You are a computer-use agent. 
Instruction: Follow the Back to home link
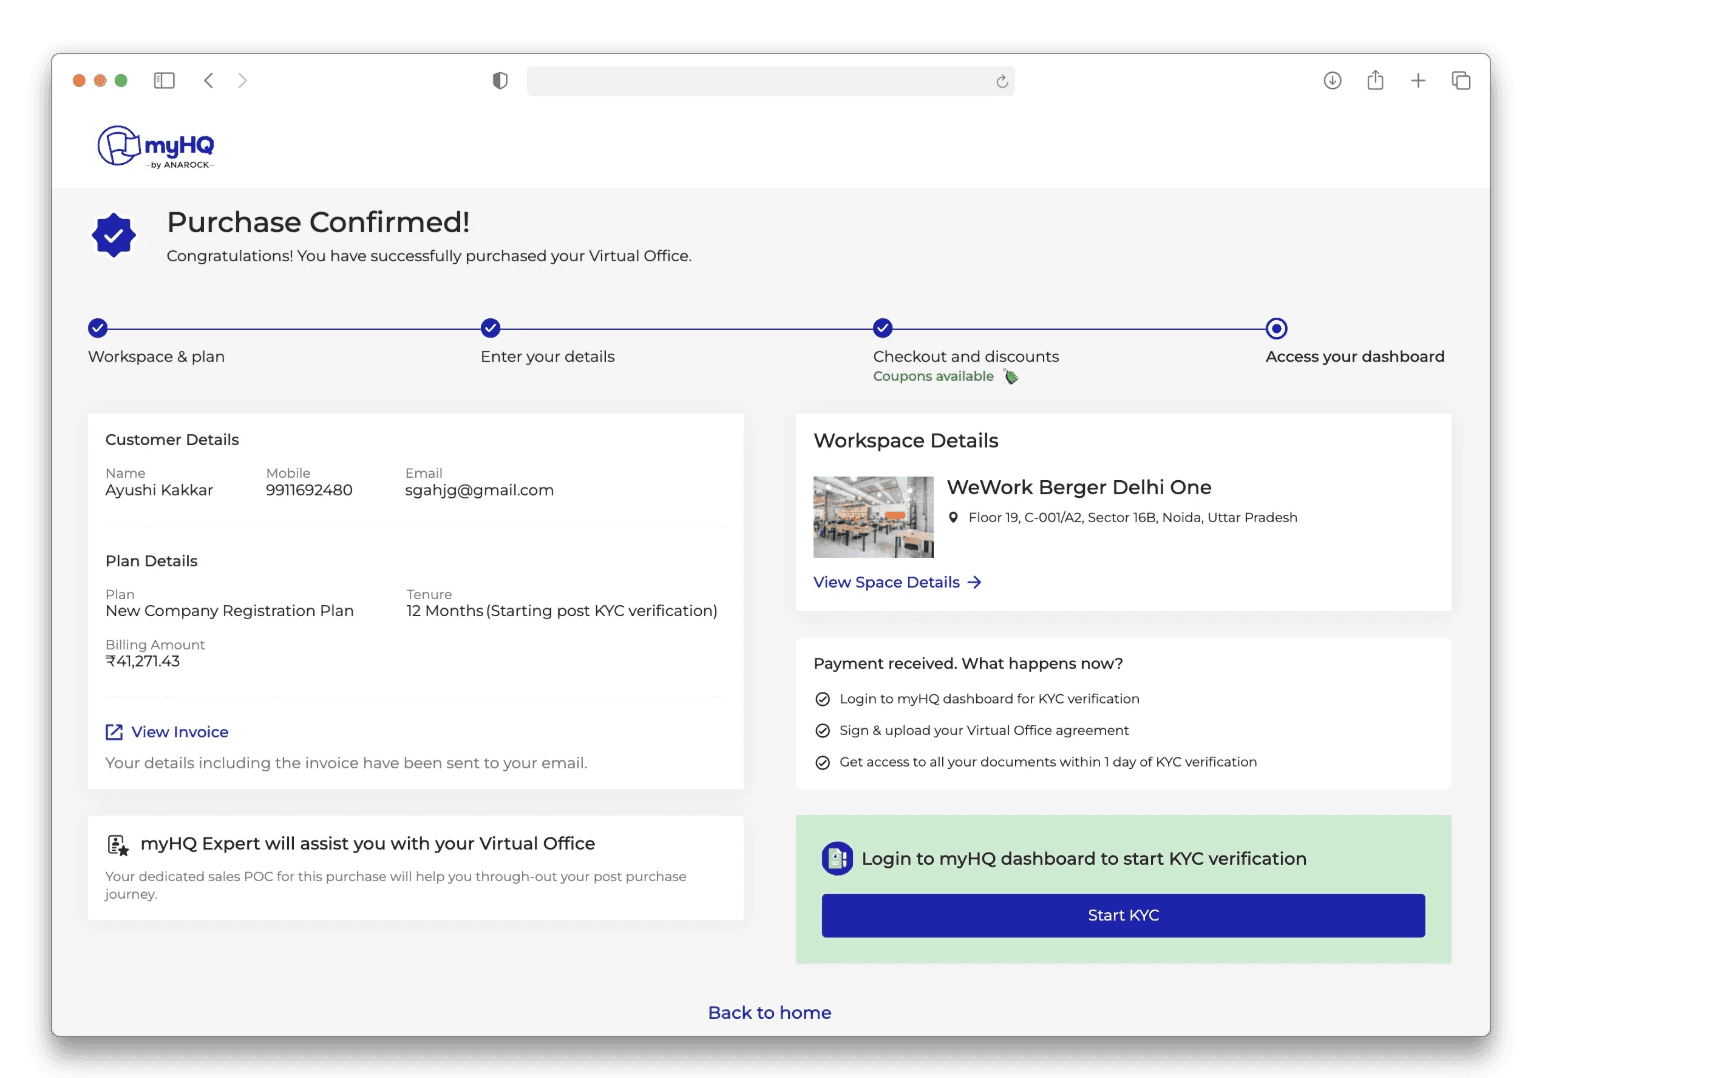pos(769,1013)
